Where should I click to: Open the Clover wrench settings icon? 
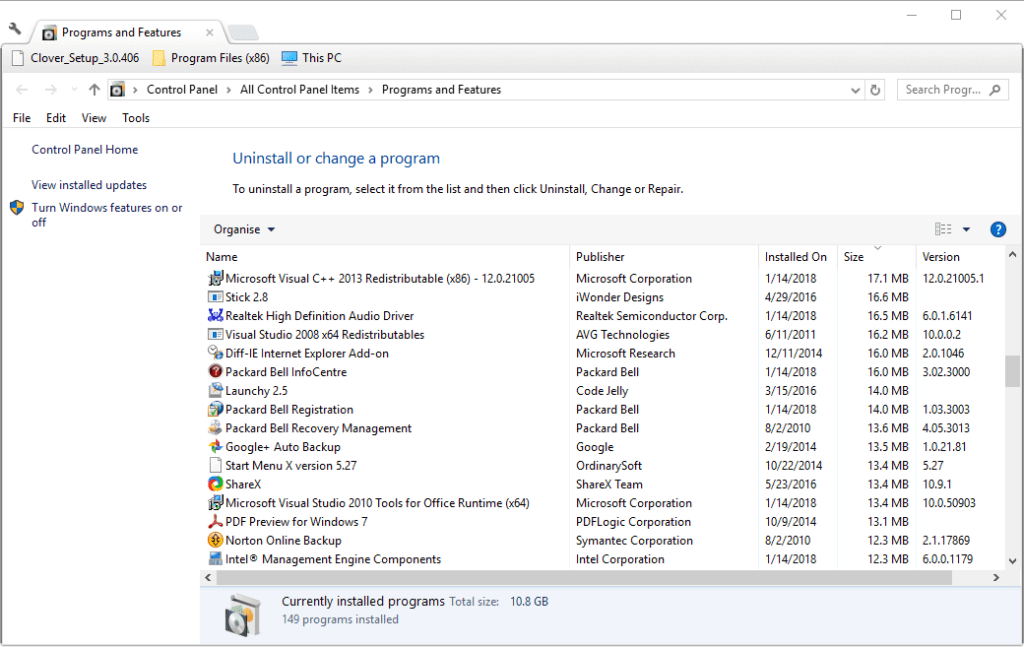[x=15, y=29]
